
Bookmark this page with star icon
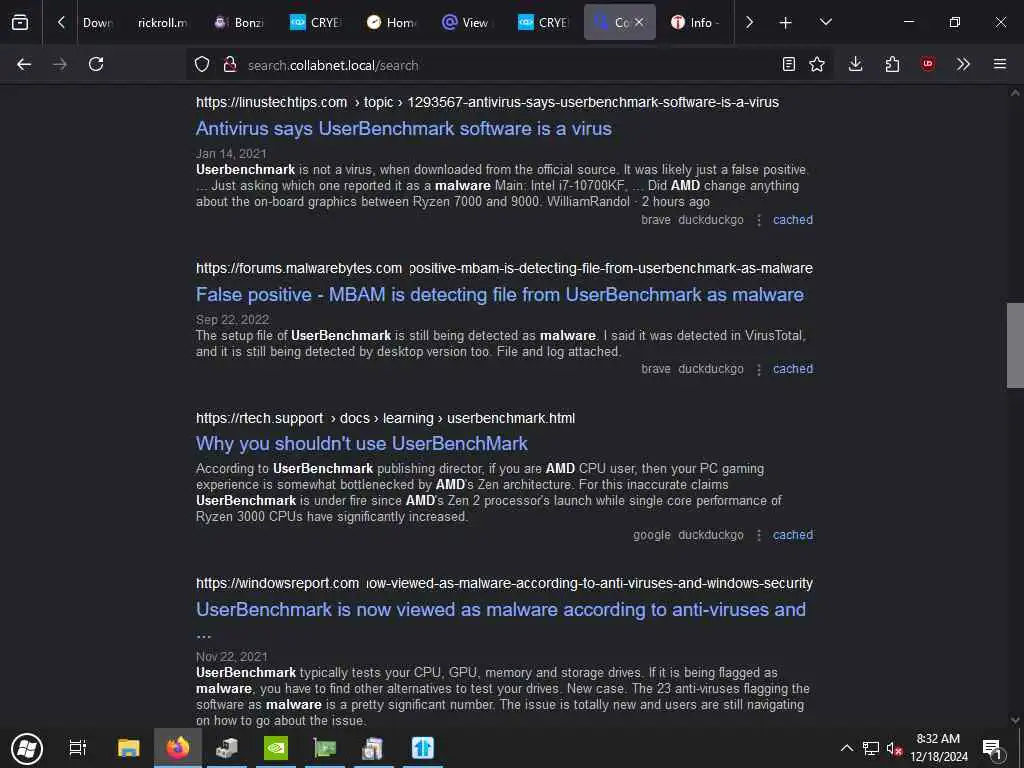(817, 64)
